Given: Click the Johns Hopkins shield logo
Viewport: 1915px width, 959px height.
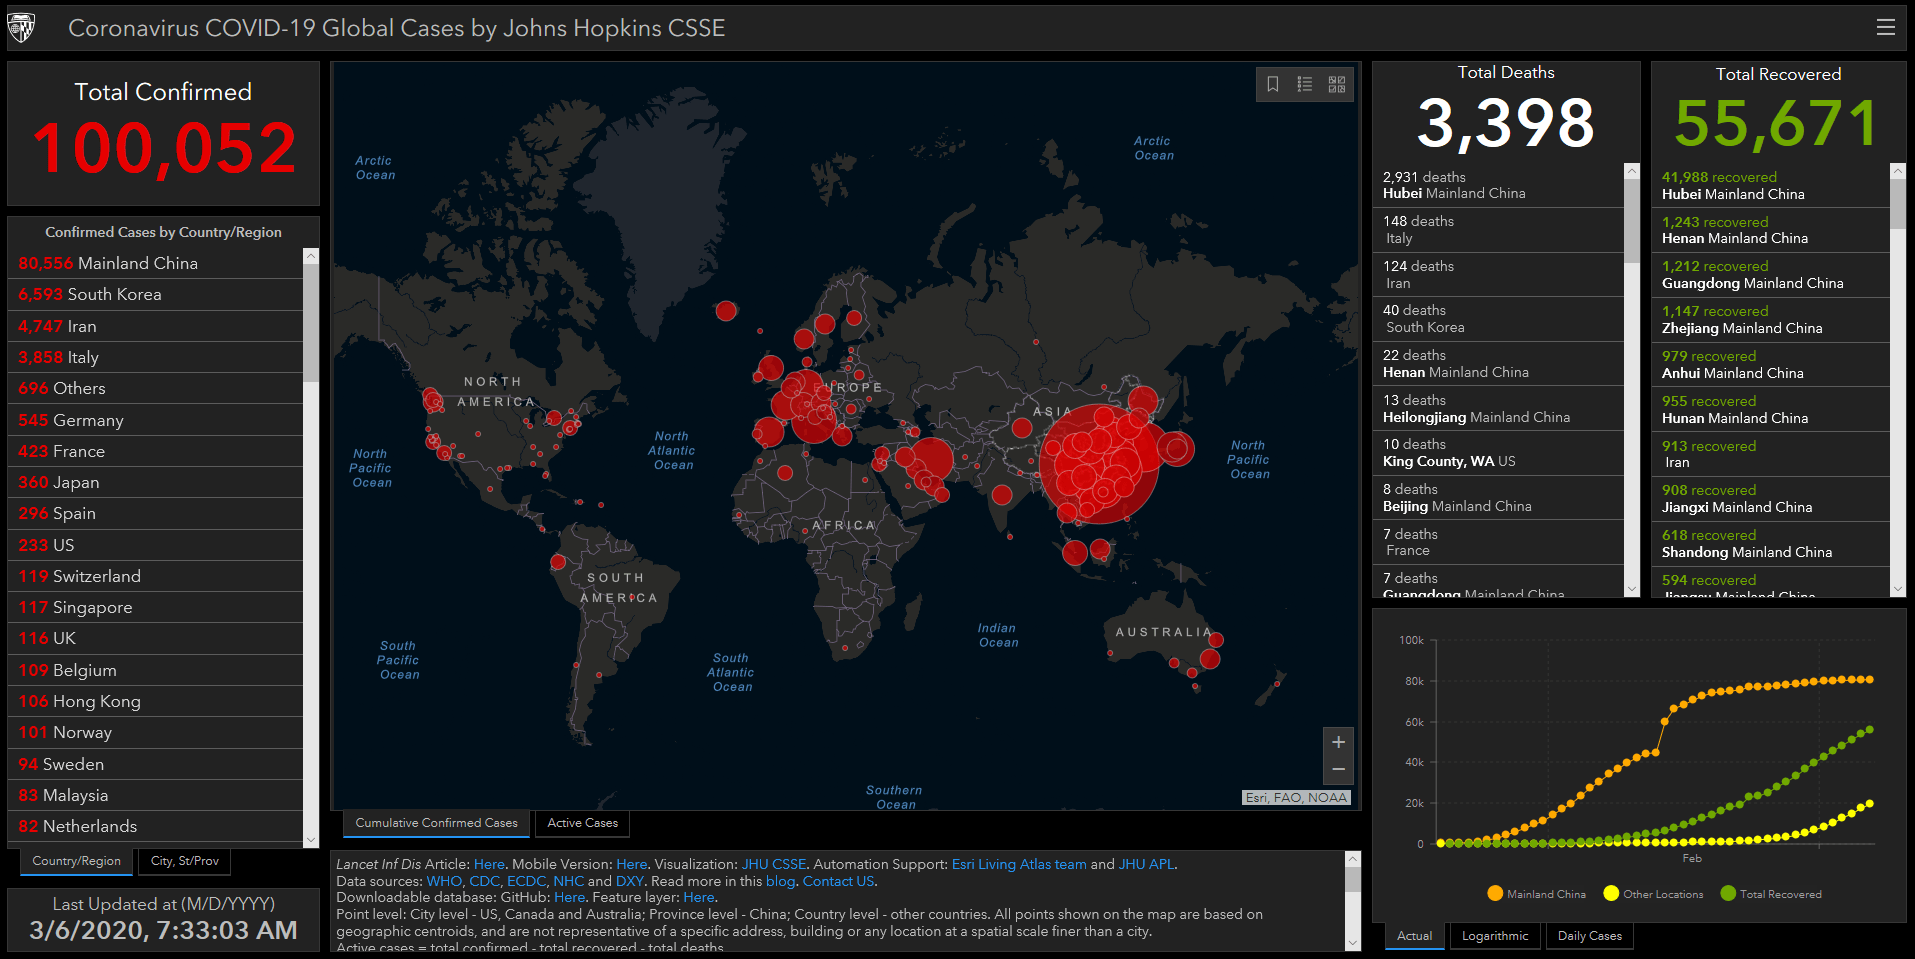Looking at the screenshot, I should [22, 26].
